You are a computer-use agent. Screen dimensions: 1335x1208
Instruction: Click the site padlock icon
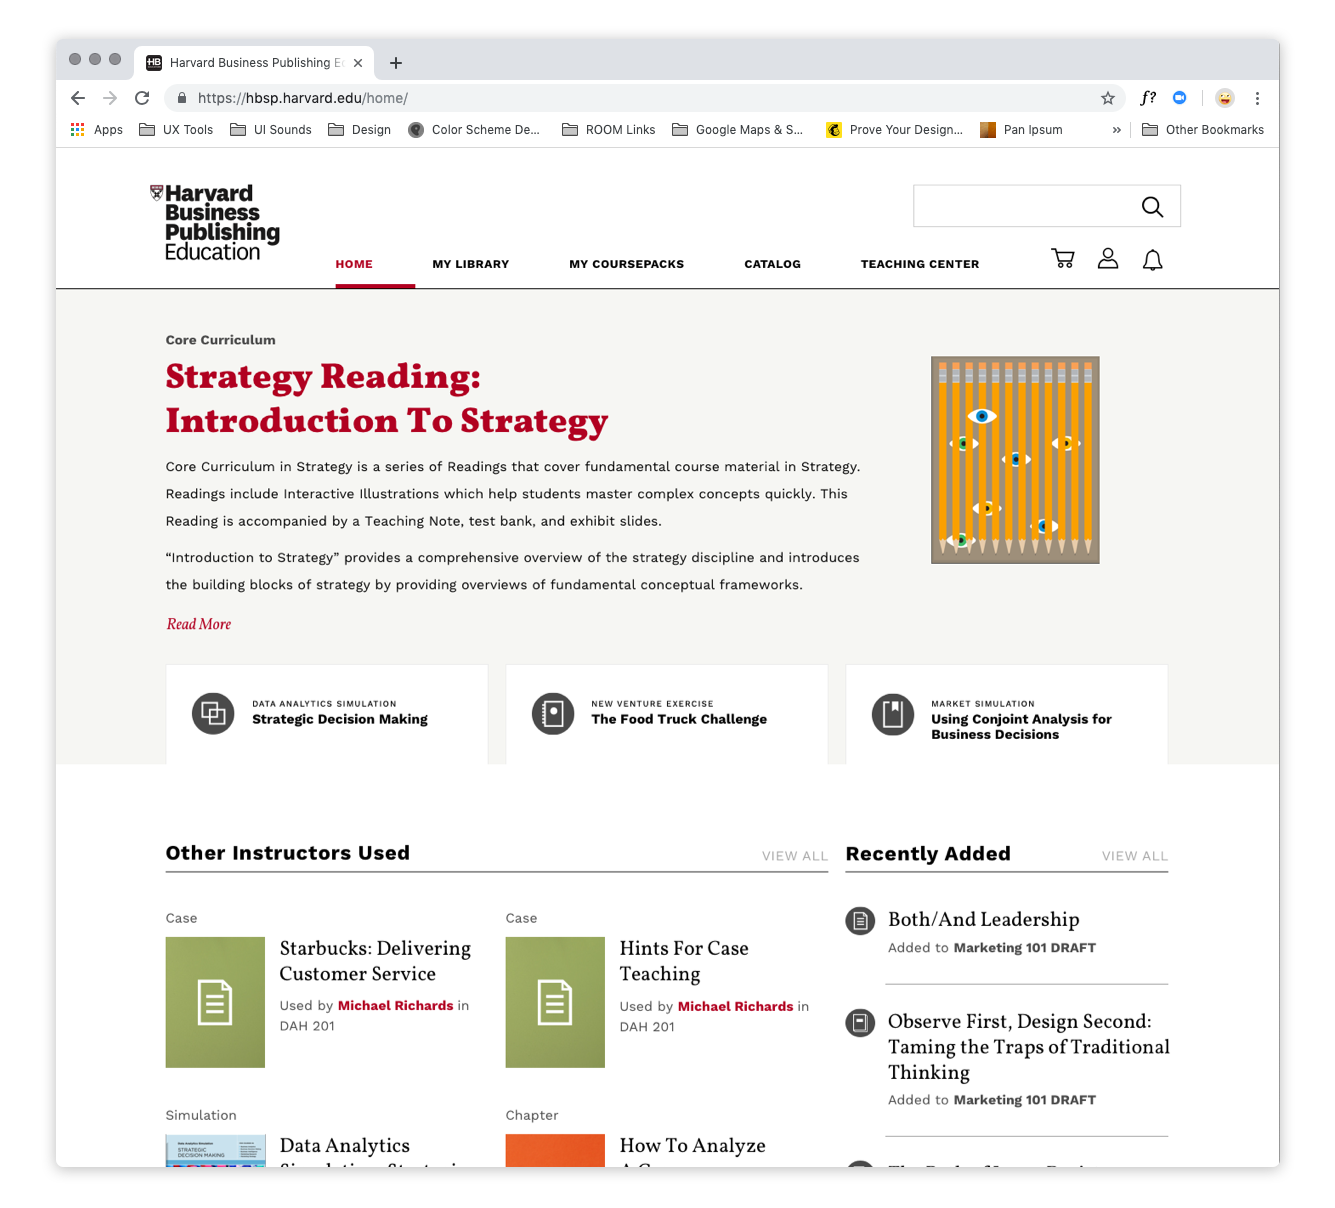tap(182, 98)
